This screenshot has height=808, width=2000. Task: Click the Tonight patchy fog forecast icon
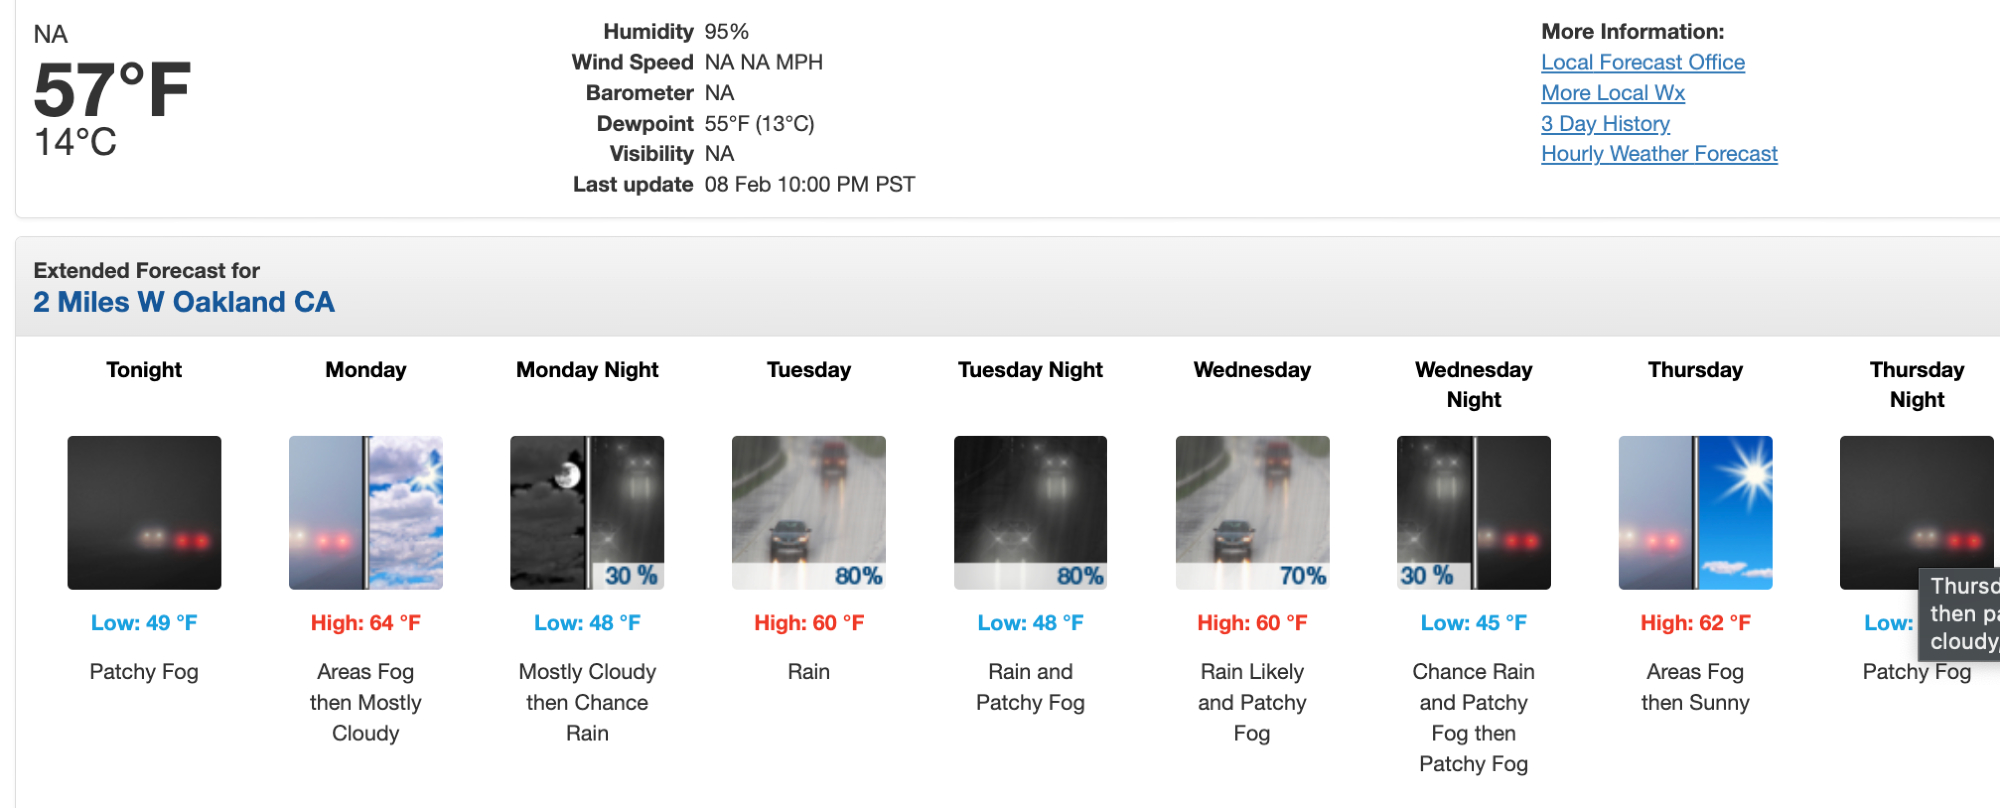(144, 512)
